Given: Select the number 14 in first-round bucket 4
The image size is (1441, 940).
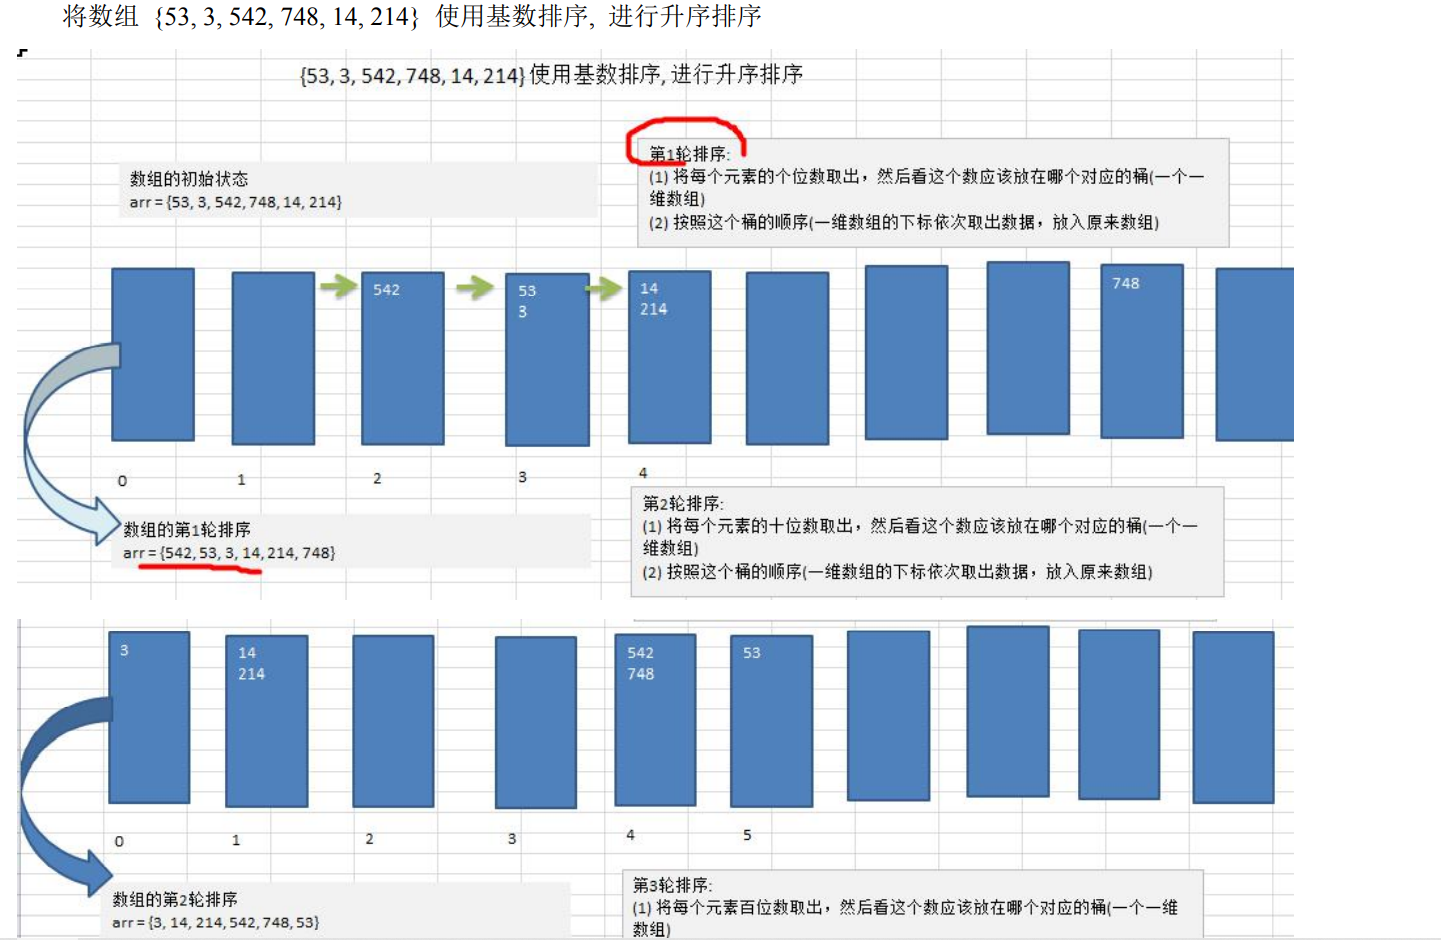Looking at the screenshot, I should (x=649, y=288).
